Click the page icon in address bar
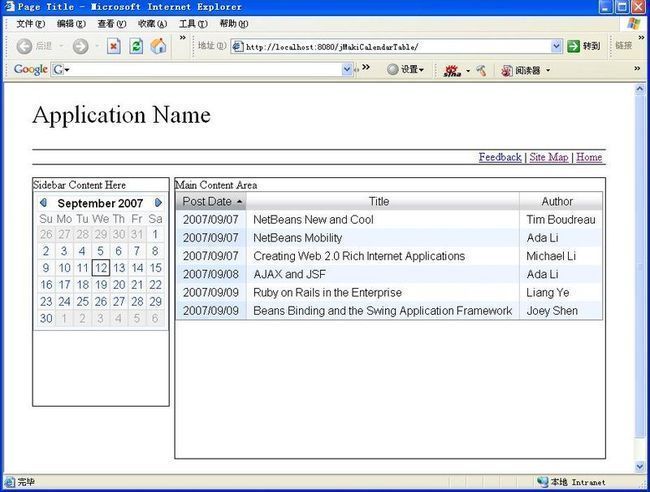Image resolution: width=650 pixels, height=492 pixels. pos(237,46)
